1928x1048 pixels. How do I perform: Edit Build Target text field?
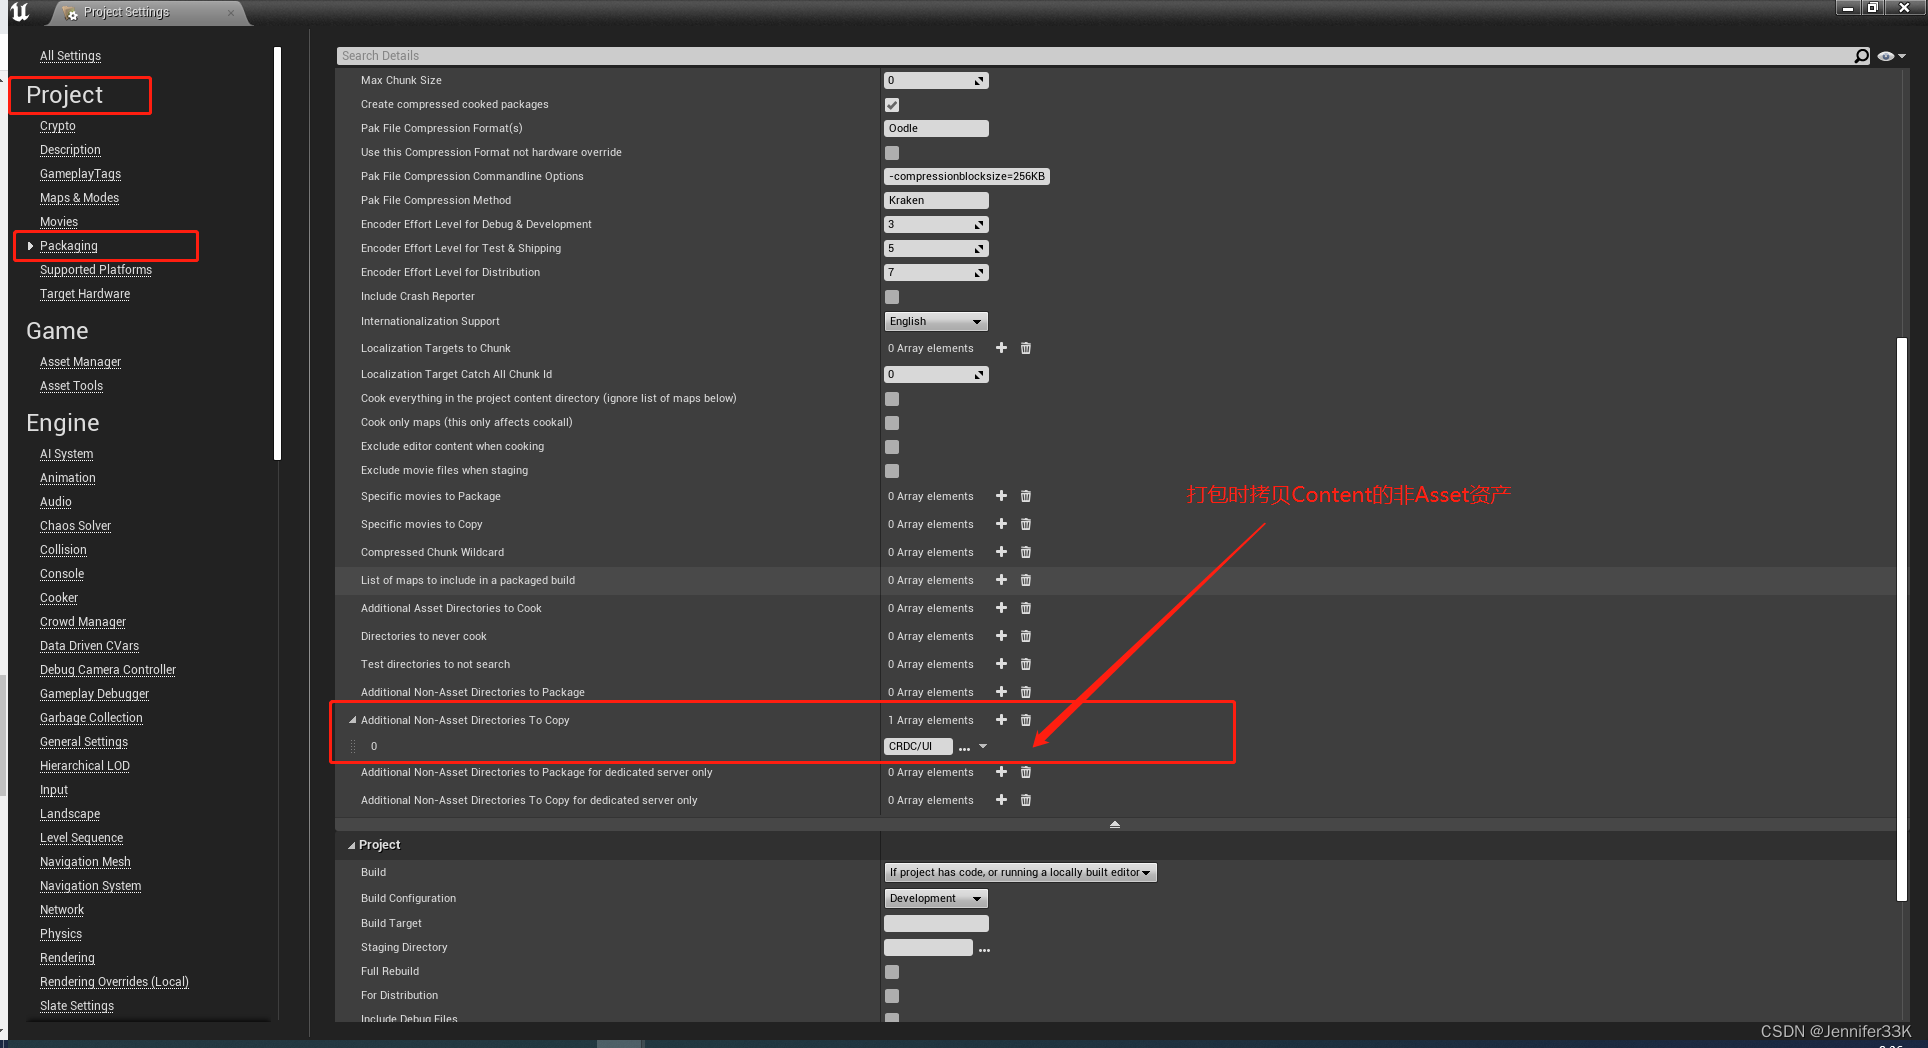(936, 923)
